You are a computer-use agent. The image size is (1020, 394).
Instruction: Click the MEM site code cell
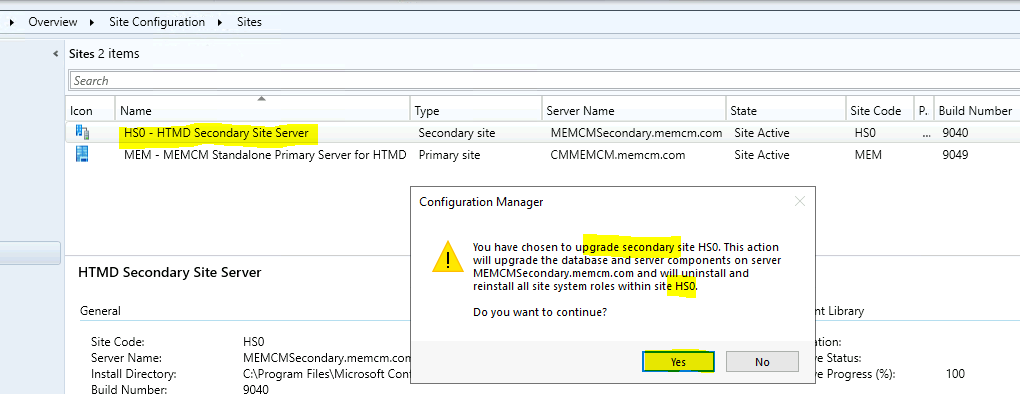click(x=867, y=155)
